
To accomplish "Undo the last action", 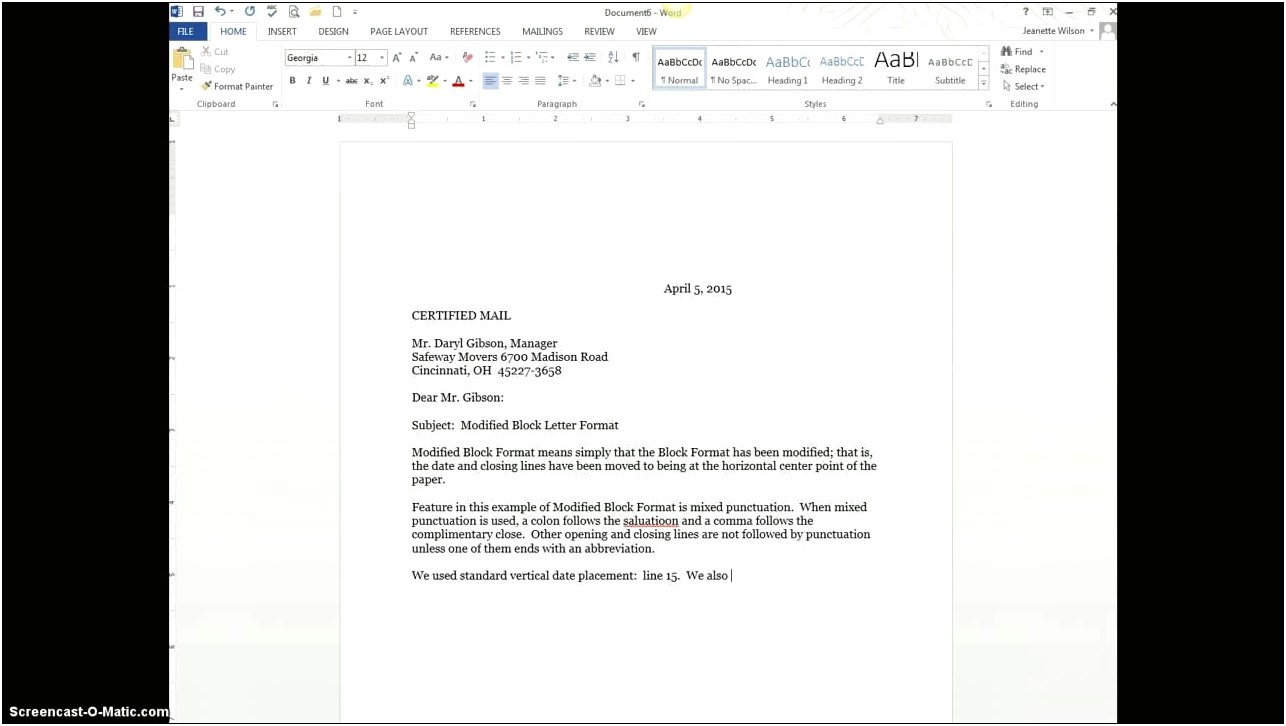I will (220, 12).
